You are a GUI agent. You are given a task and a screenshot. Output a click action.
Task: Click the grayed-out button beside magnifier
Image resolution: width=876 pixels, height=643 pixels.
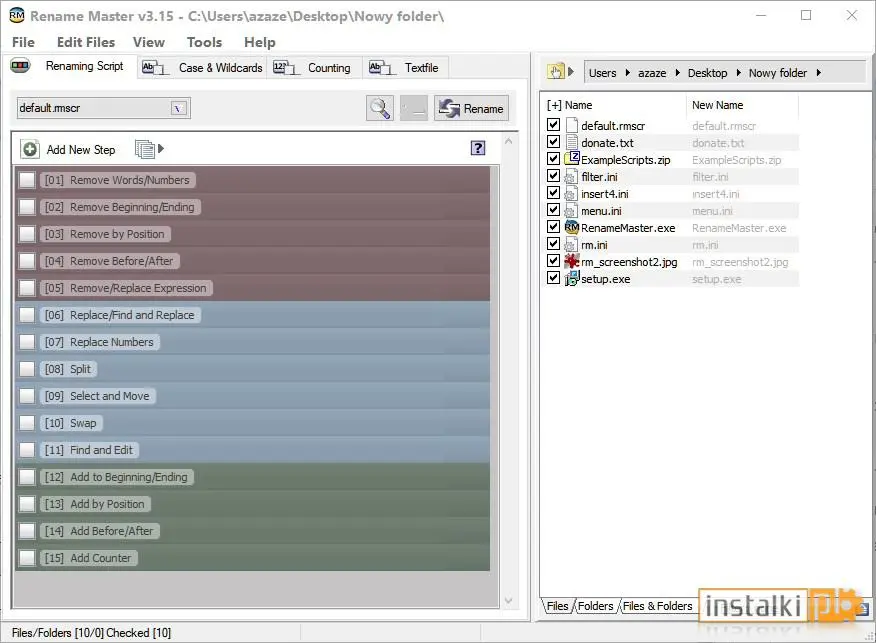click(x=414, y=108)
